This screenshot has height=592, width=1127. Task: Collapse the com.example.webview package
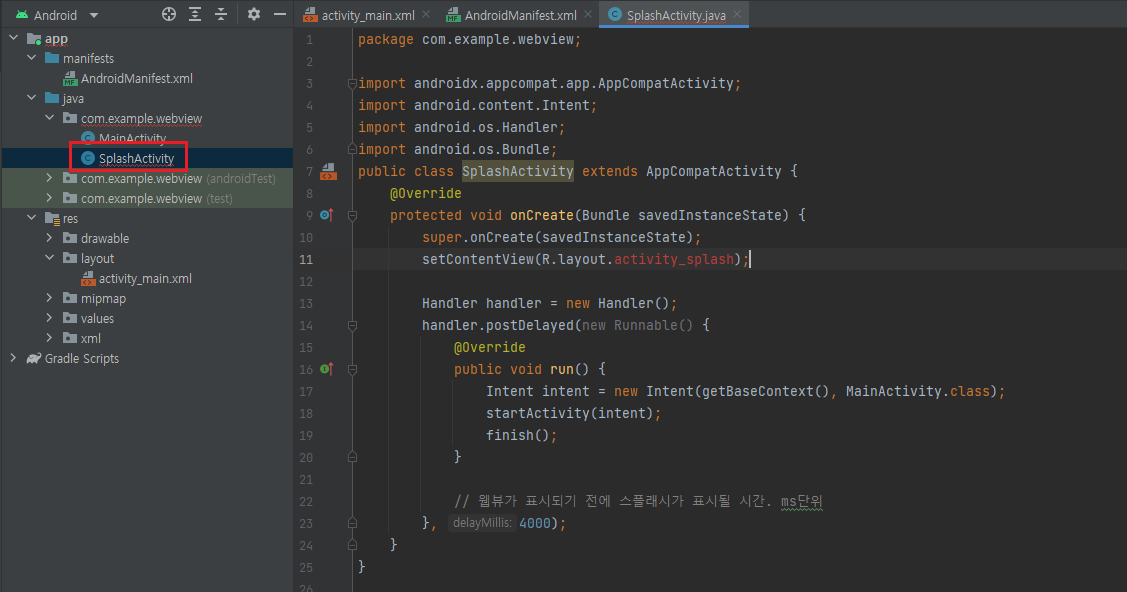(x=50, y=118)
